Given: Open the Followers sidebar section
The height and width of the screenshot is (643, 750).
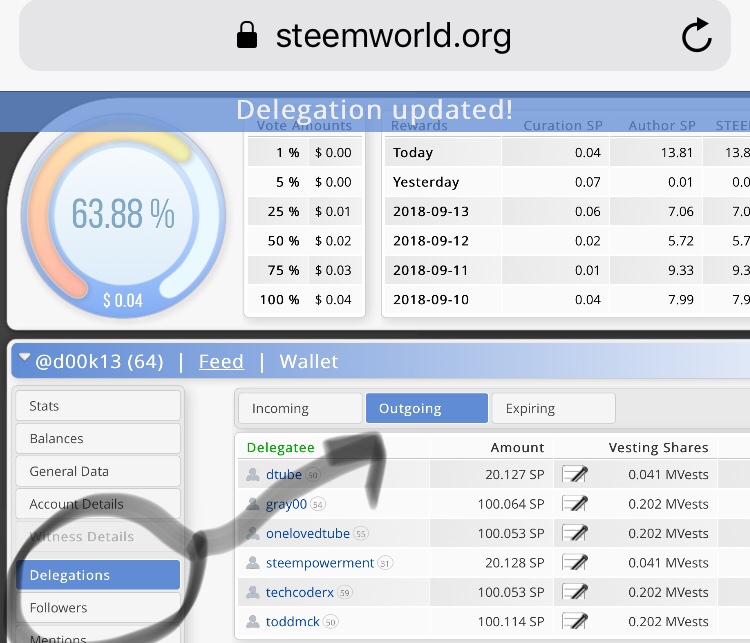Looking at the screenshot, I should pyautogui.click(x=98, y=608).
